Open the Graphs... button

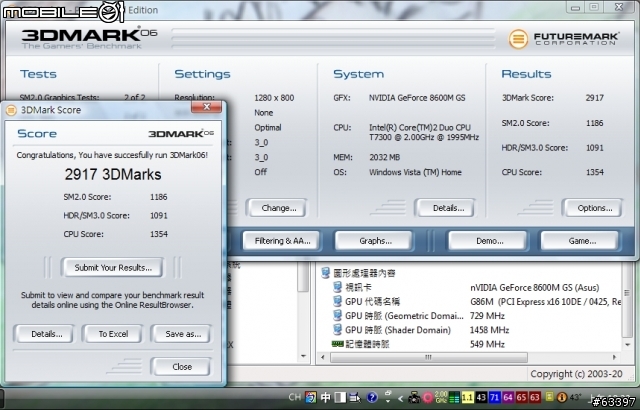pyautogui.click(x=375, y=241)
